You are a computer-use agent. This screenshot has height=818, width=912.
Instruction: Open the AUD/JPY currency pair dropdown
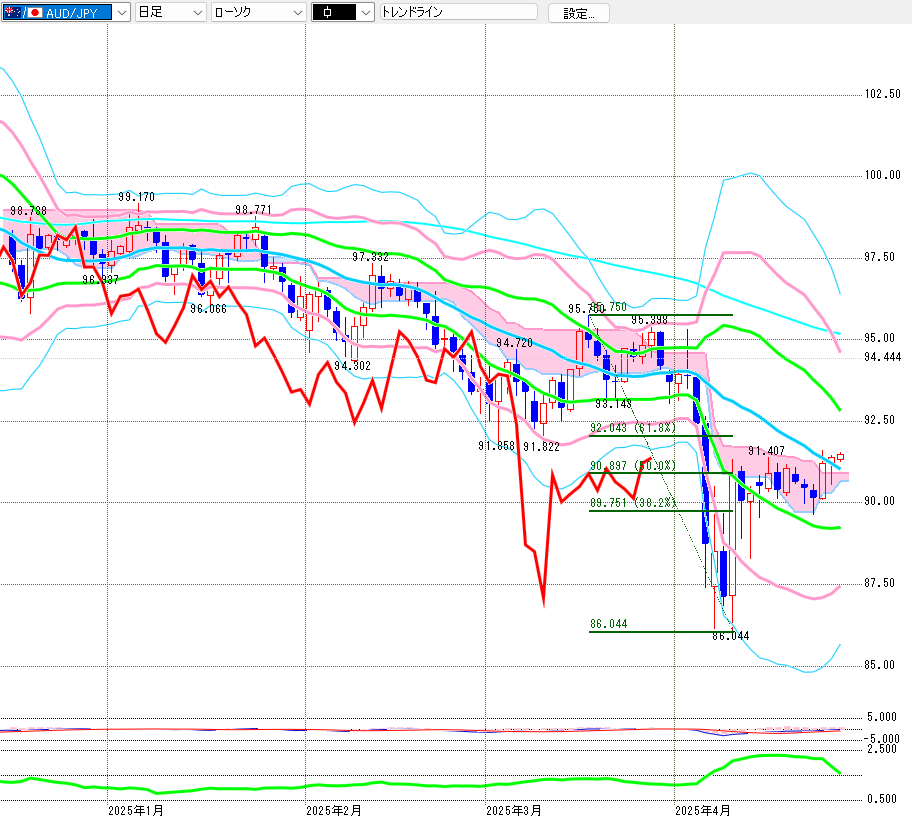point(65,12)
